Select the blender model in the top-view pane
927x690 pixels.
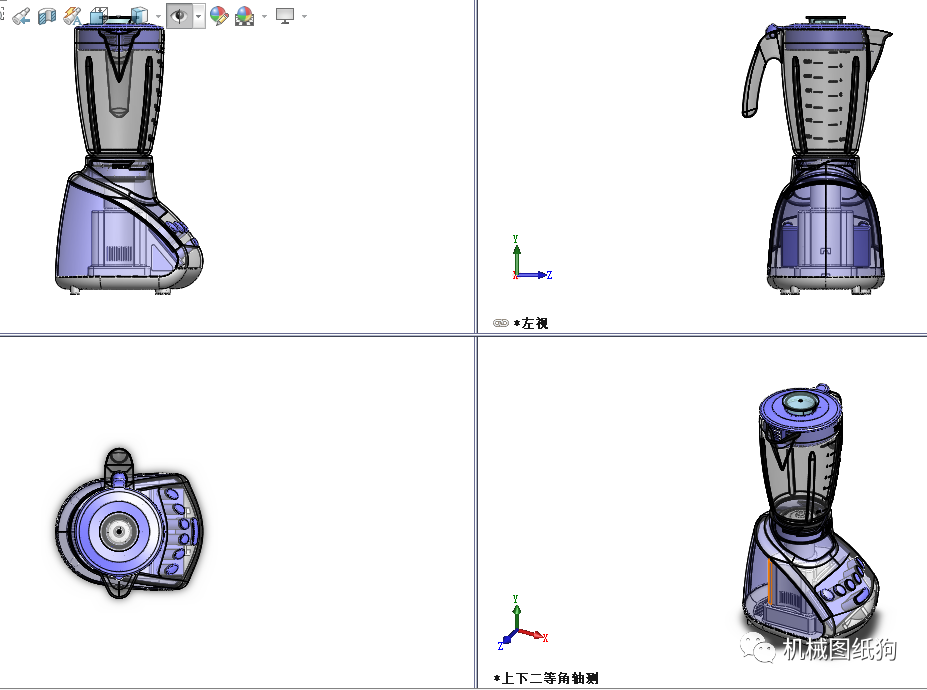point(129,523)
